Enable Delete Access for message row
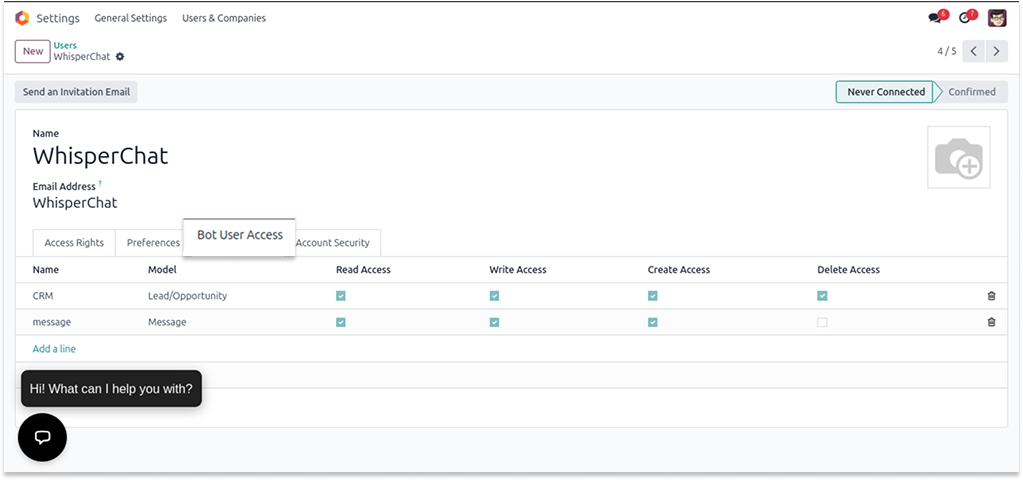The height and width of the screenshot is (480, 1023). point(822,322)
